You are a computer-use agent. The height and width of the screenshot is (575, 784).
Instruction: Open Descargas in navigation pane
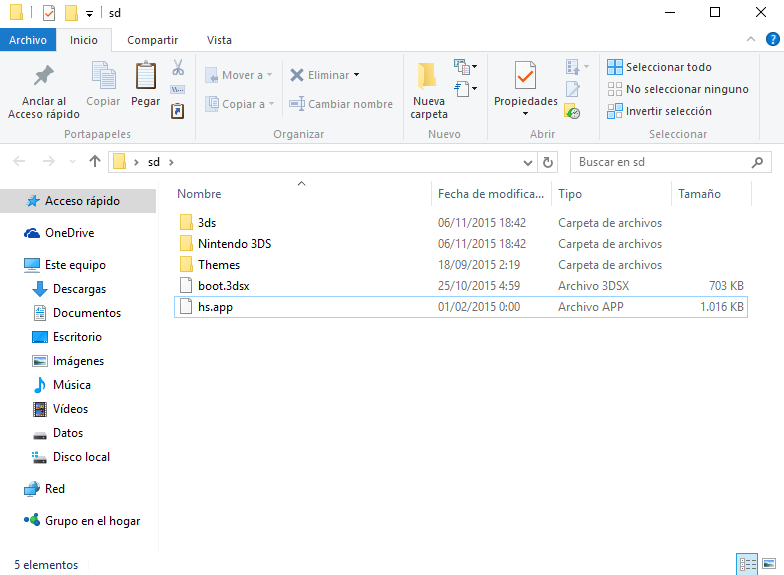pyautogui.click(x=78, y=289)
